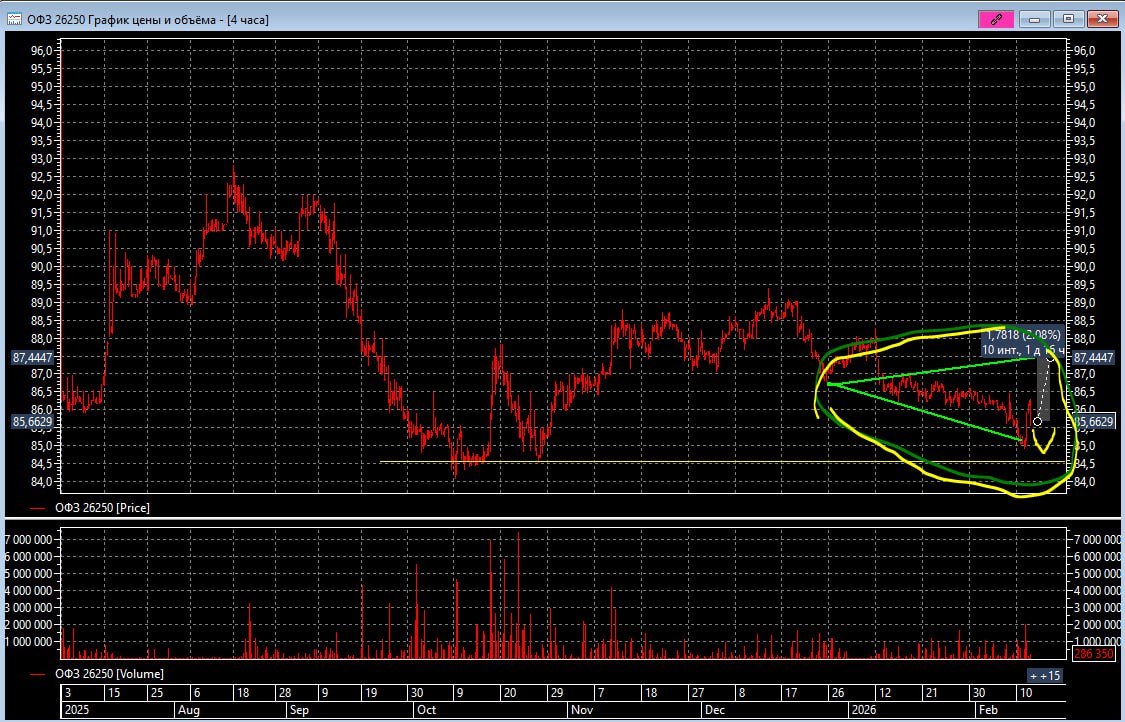Click the 286 350 volume value label
This screenshot has height=722, width=1125.
1093,654
